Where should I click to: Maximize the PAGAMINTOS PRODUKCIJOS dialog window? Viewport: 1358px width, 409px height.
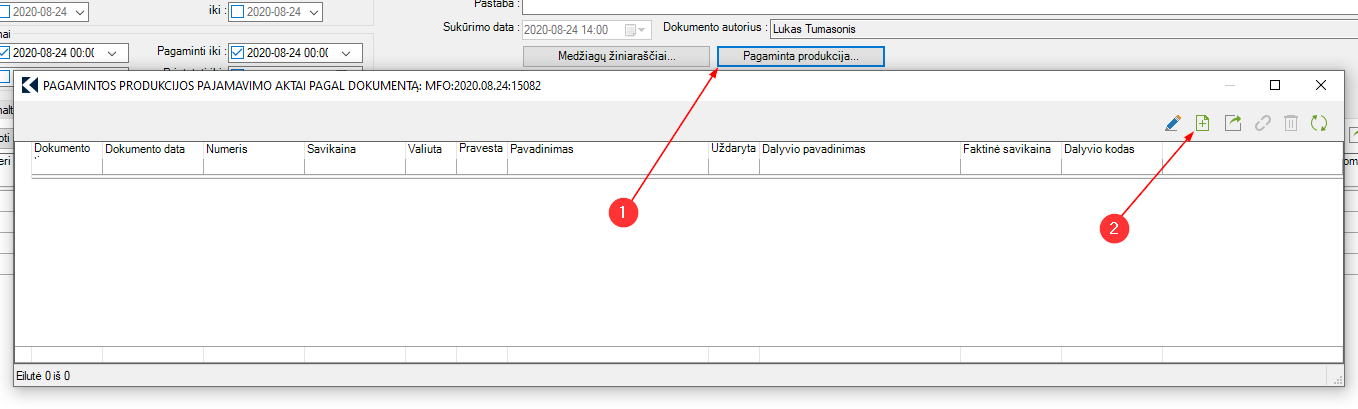(x=1275, y=85)
